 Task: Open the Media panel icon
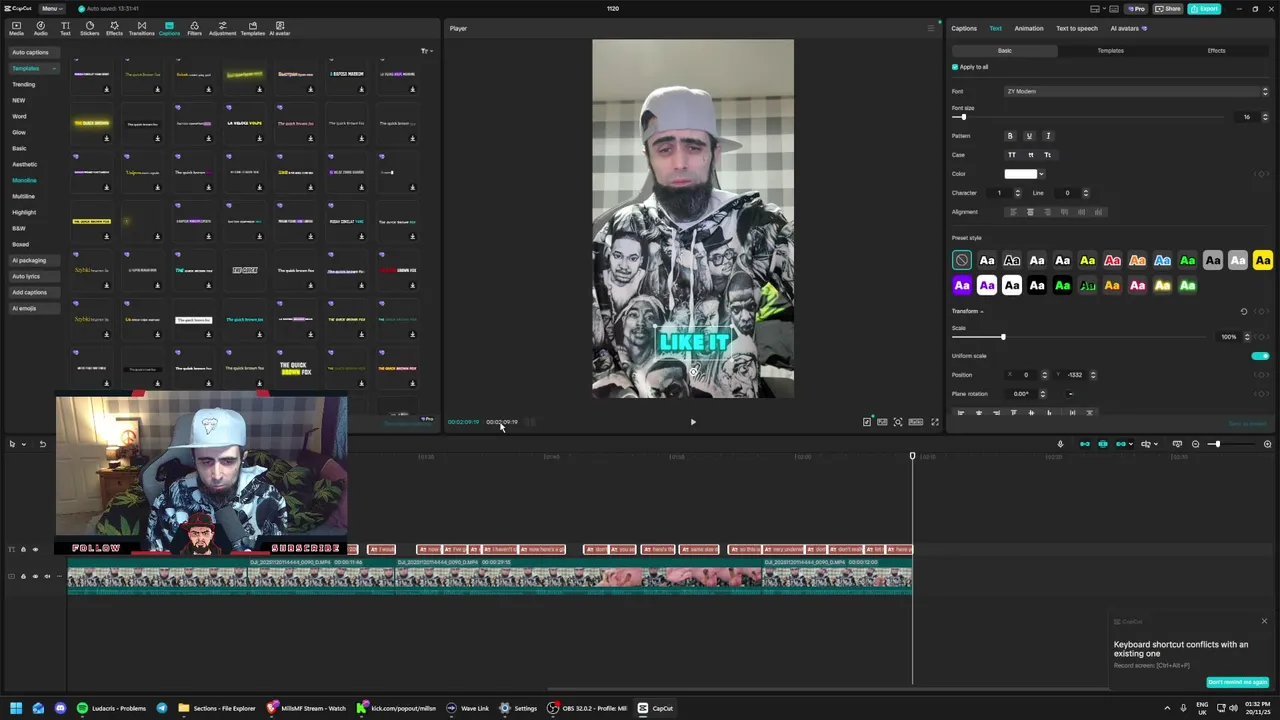coord(16,28)
